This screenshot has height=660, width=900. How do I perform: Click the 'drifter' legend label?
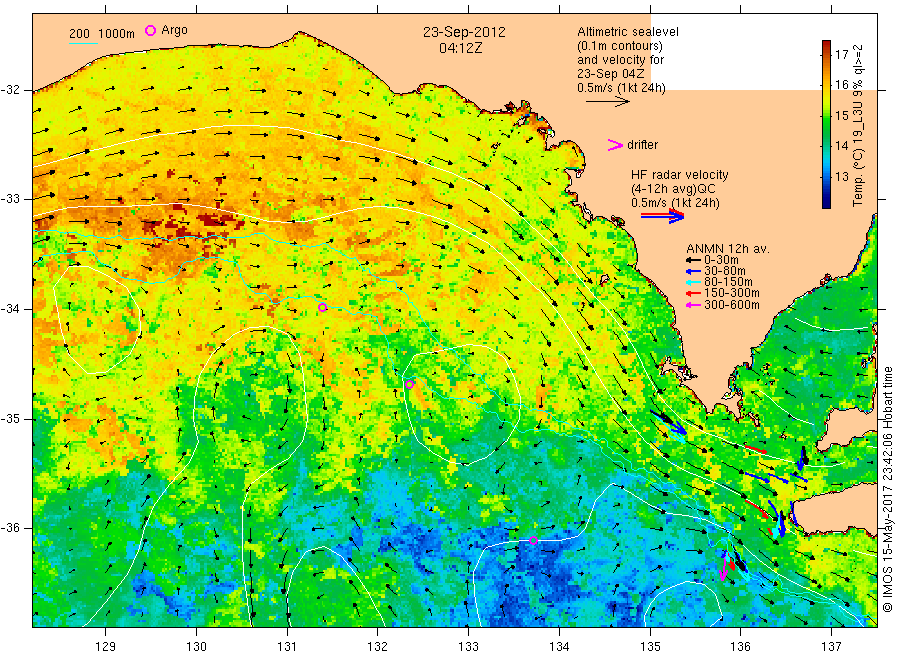point(642,145)
